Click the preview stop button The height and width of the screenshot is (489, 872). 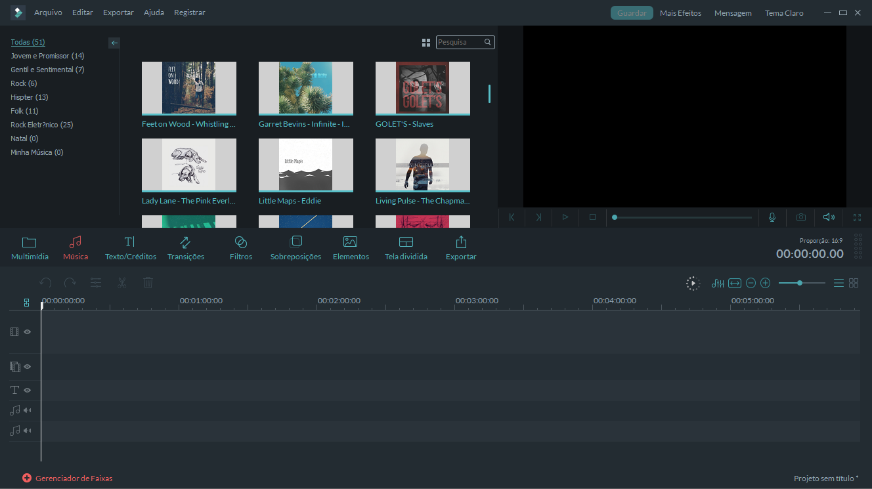[592, 218]
